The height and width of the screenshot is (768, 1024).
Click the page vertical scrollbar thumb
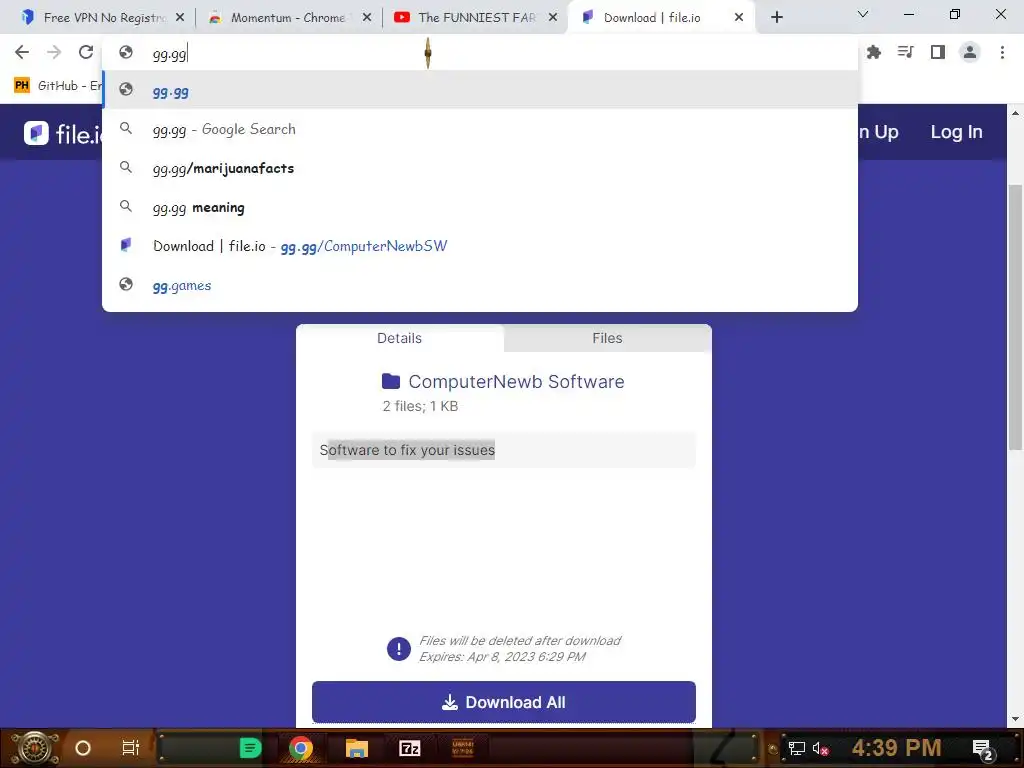click(x=1015, y=317)
